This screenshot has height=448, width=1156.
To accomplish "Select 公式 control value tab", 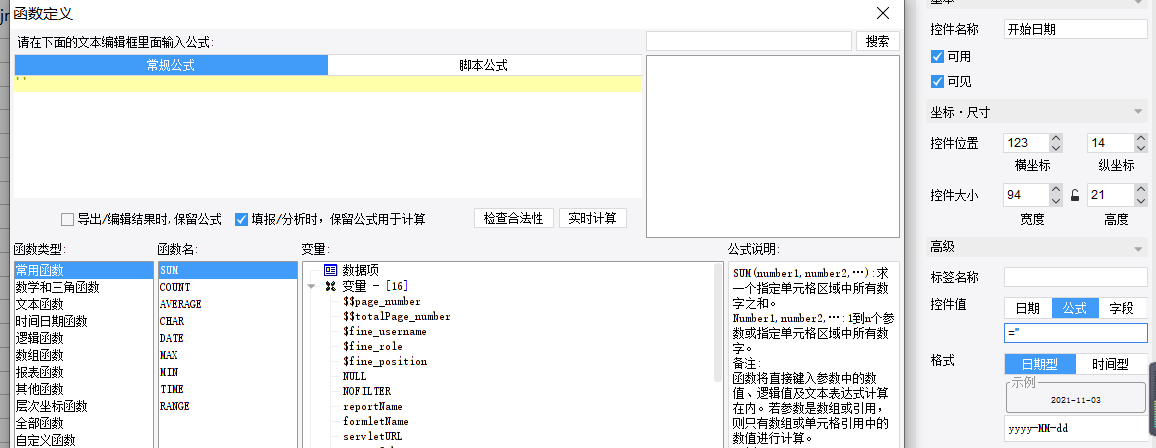I will coord(1075,308).
